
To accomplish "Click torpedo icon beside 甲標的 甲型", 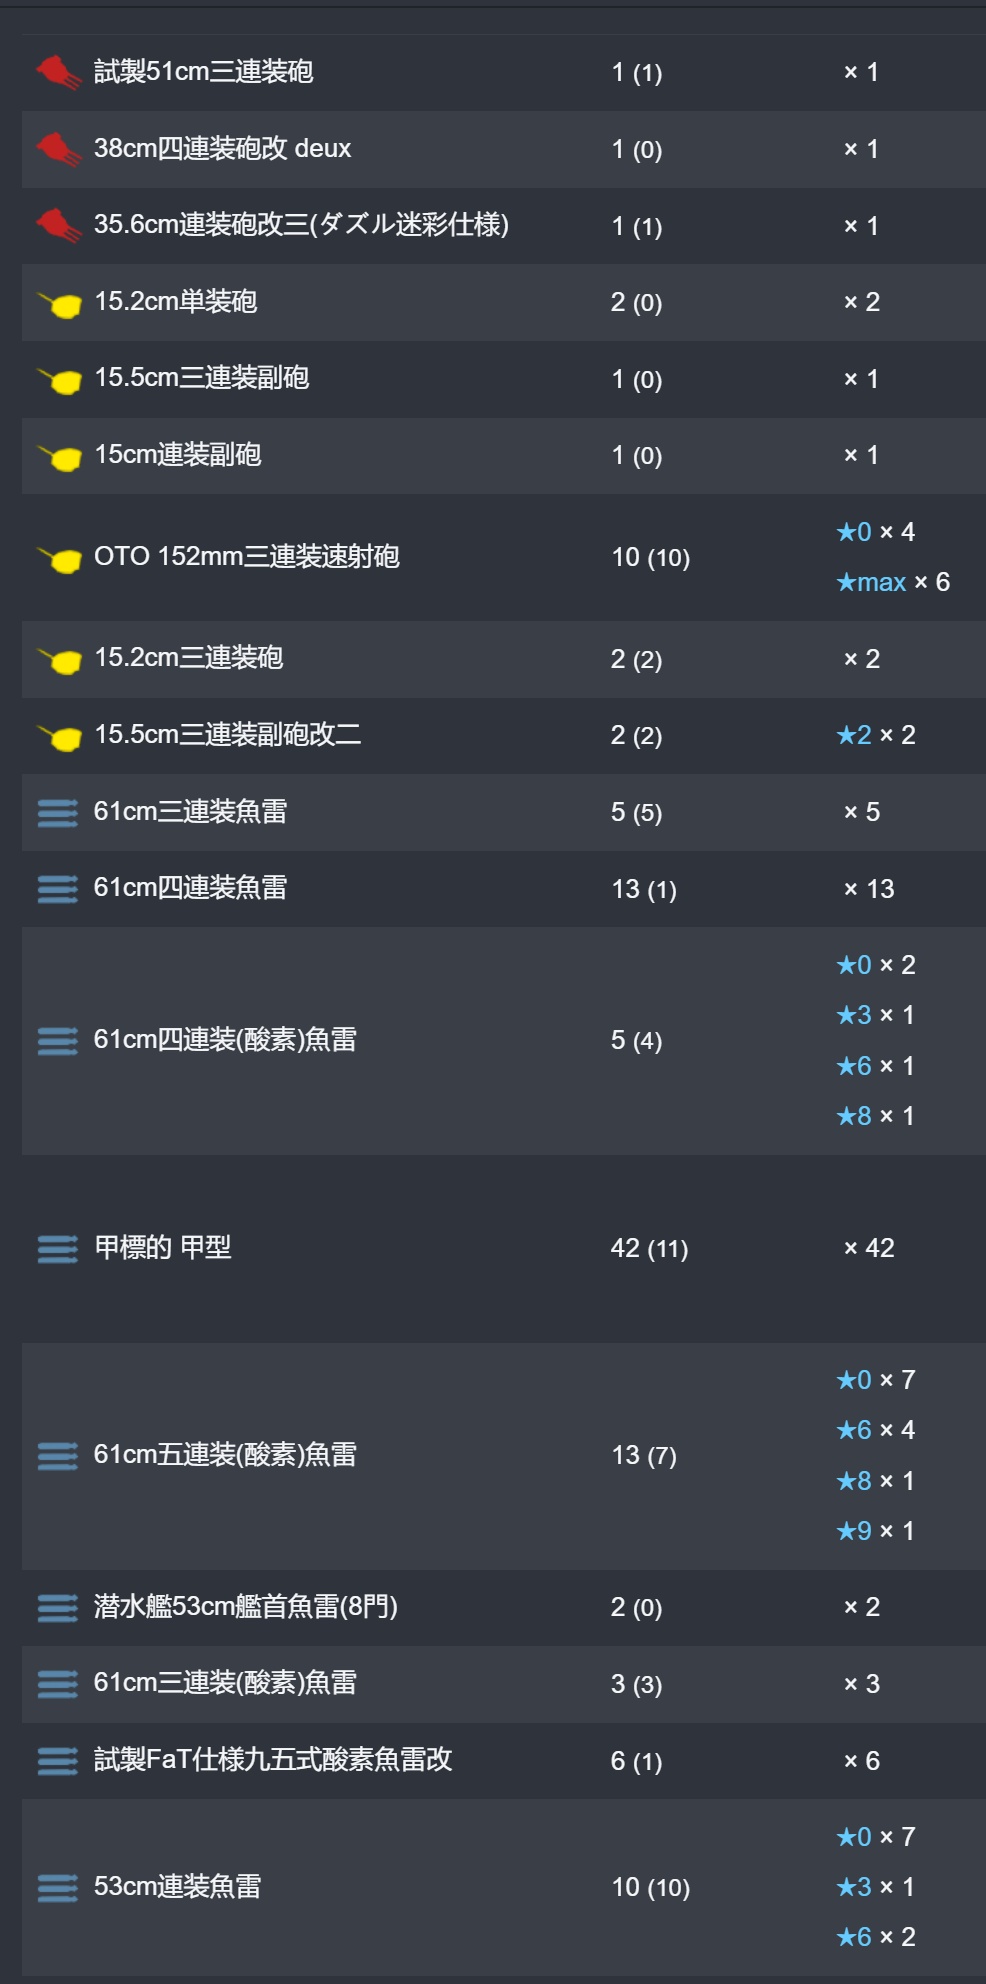I will 58,1248.
